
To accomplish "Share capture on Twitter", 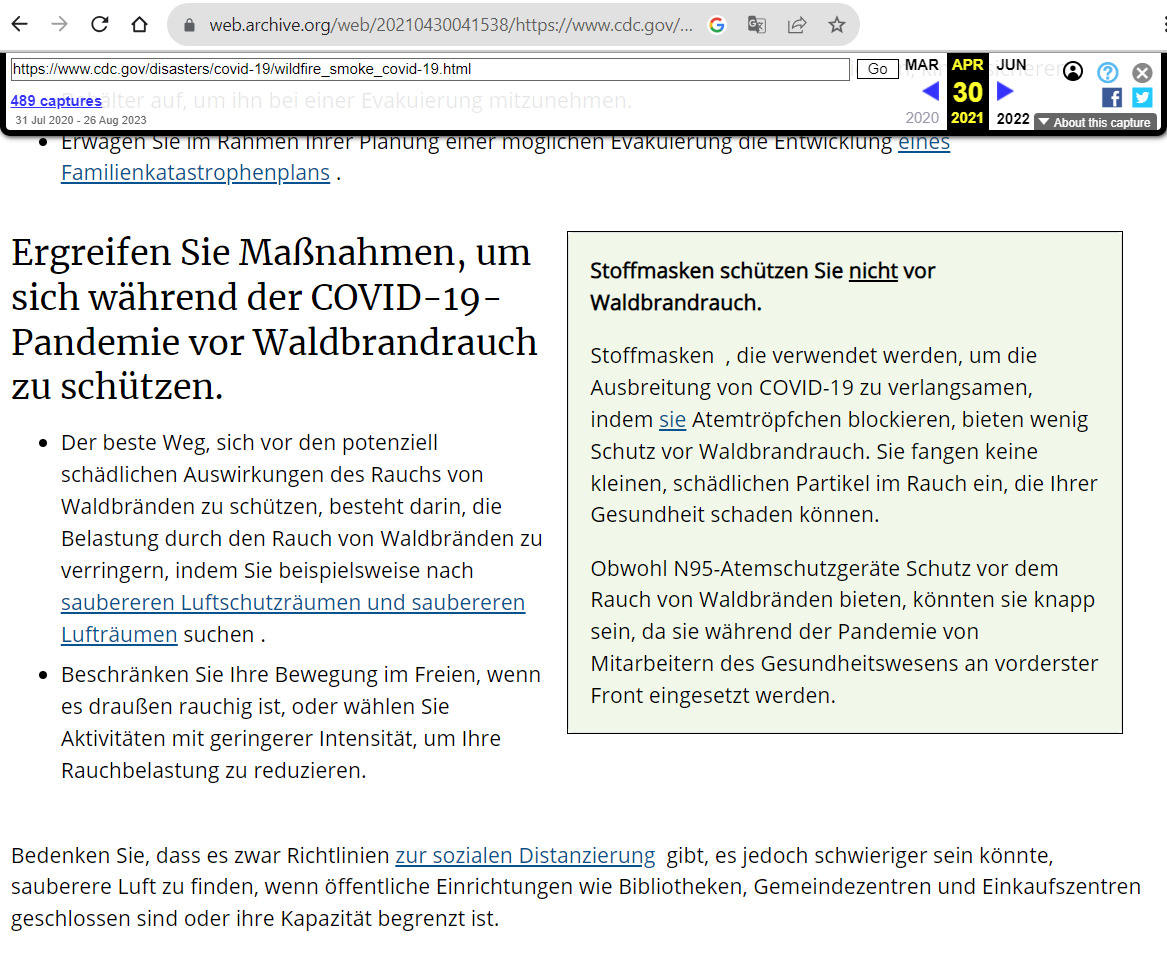I will click(x=1141, y=97).
